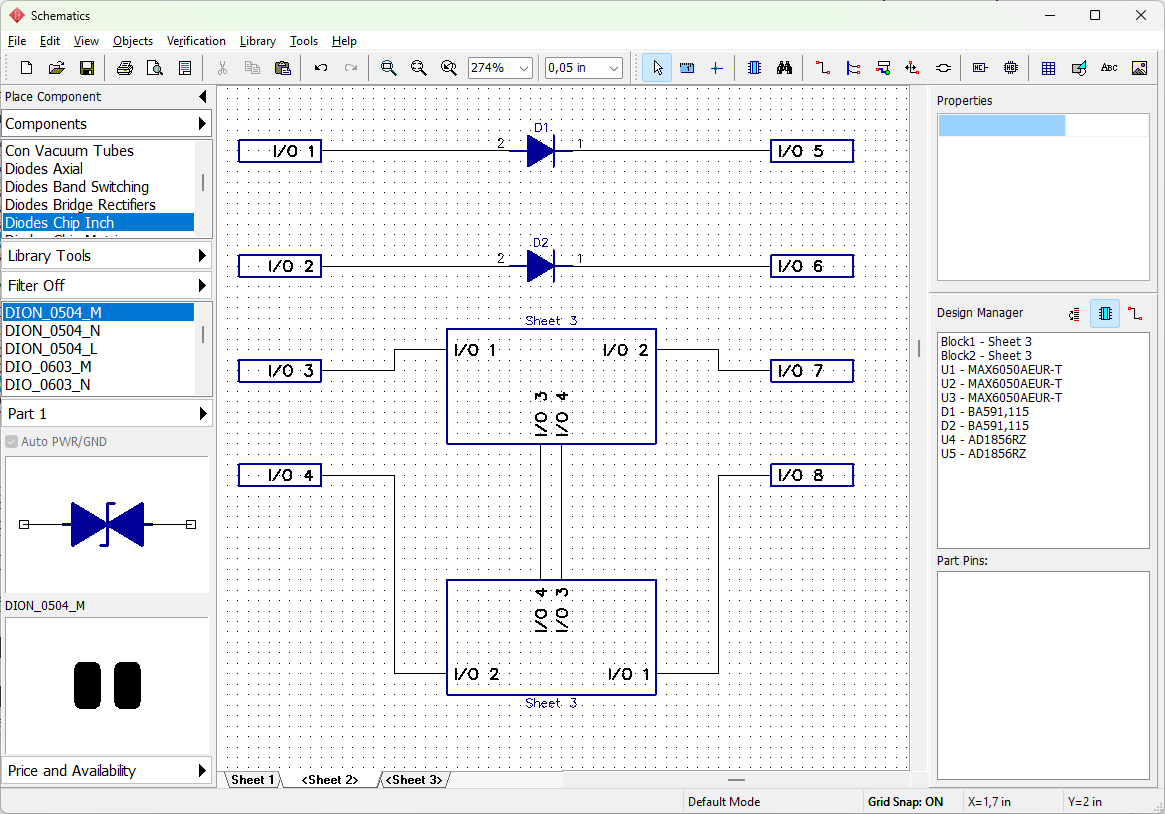Image resolution: width=1165 pixels, height=814 pixels.
Task: Open the Verification menu
Action: pyautogui.click(x=196, y=41)
